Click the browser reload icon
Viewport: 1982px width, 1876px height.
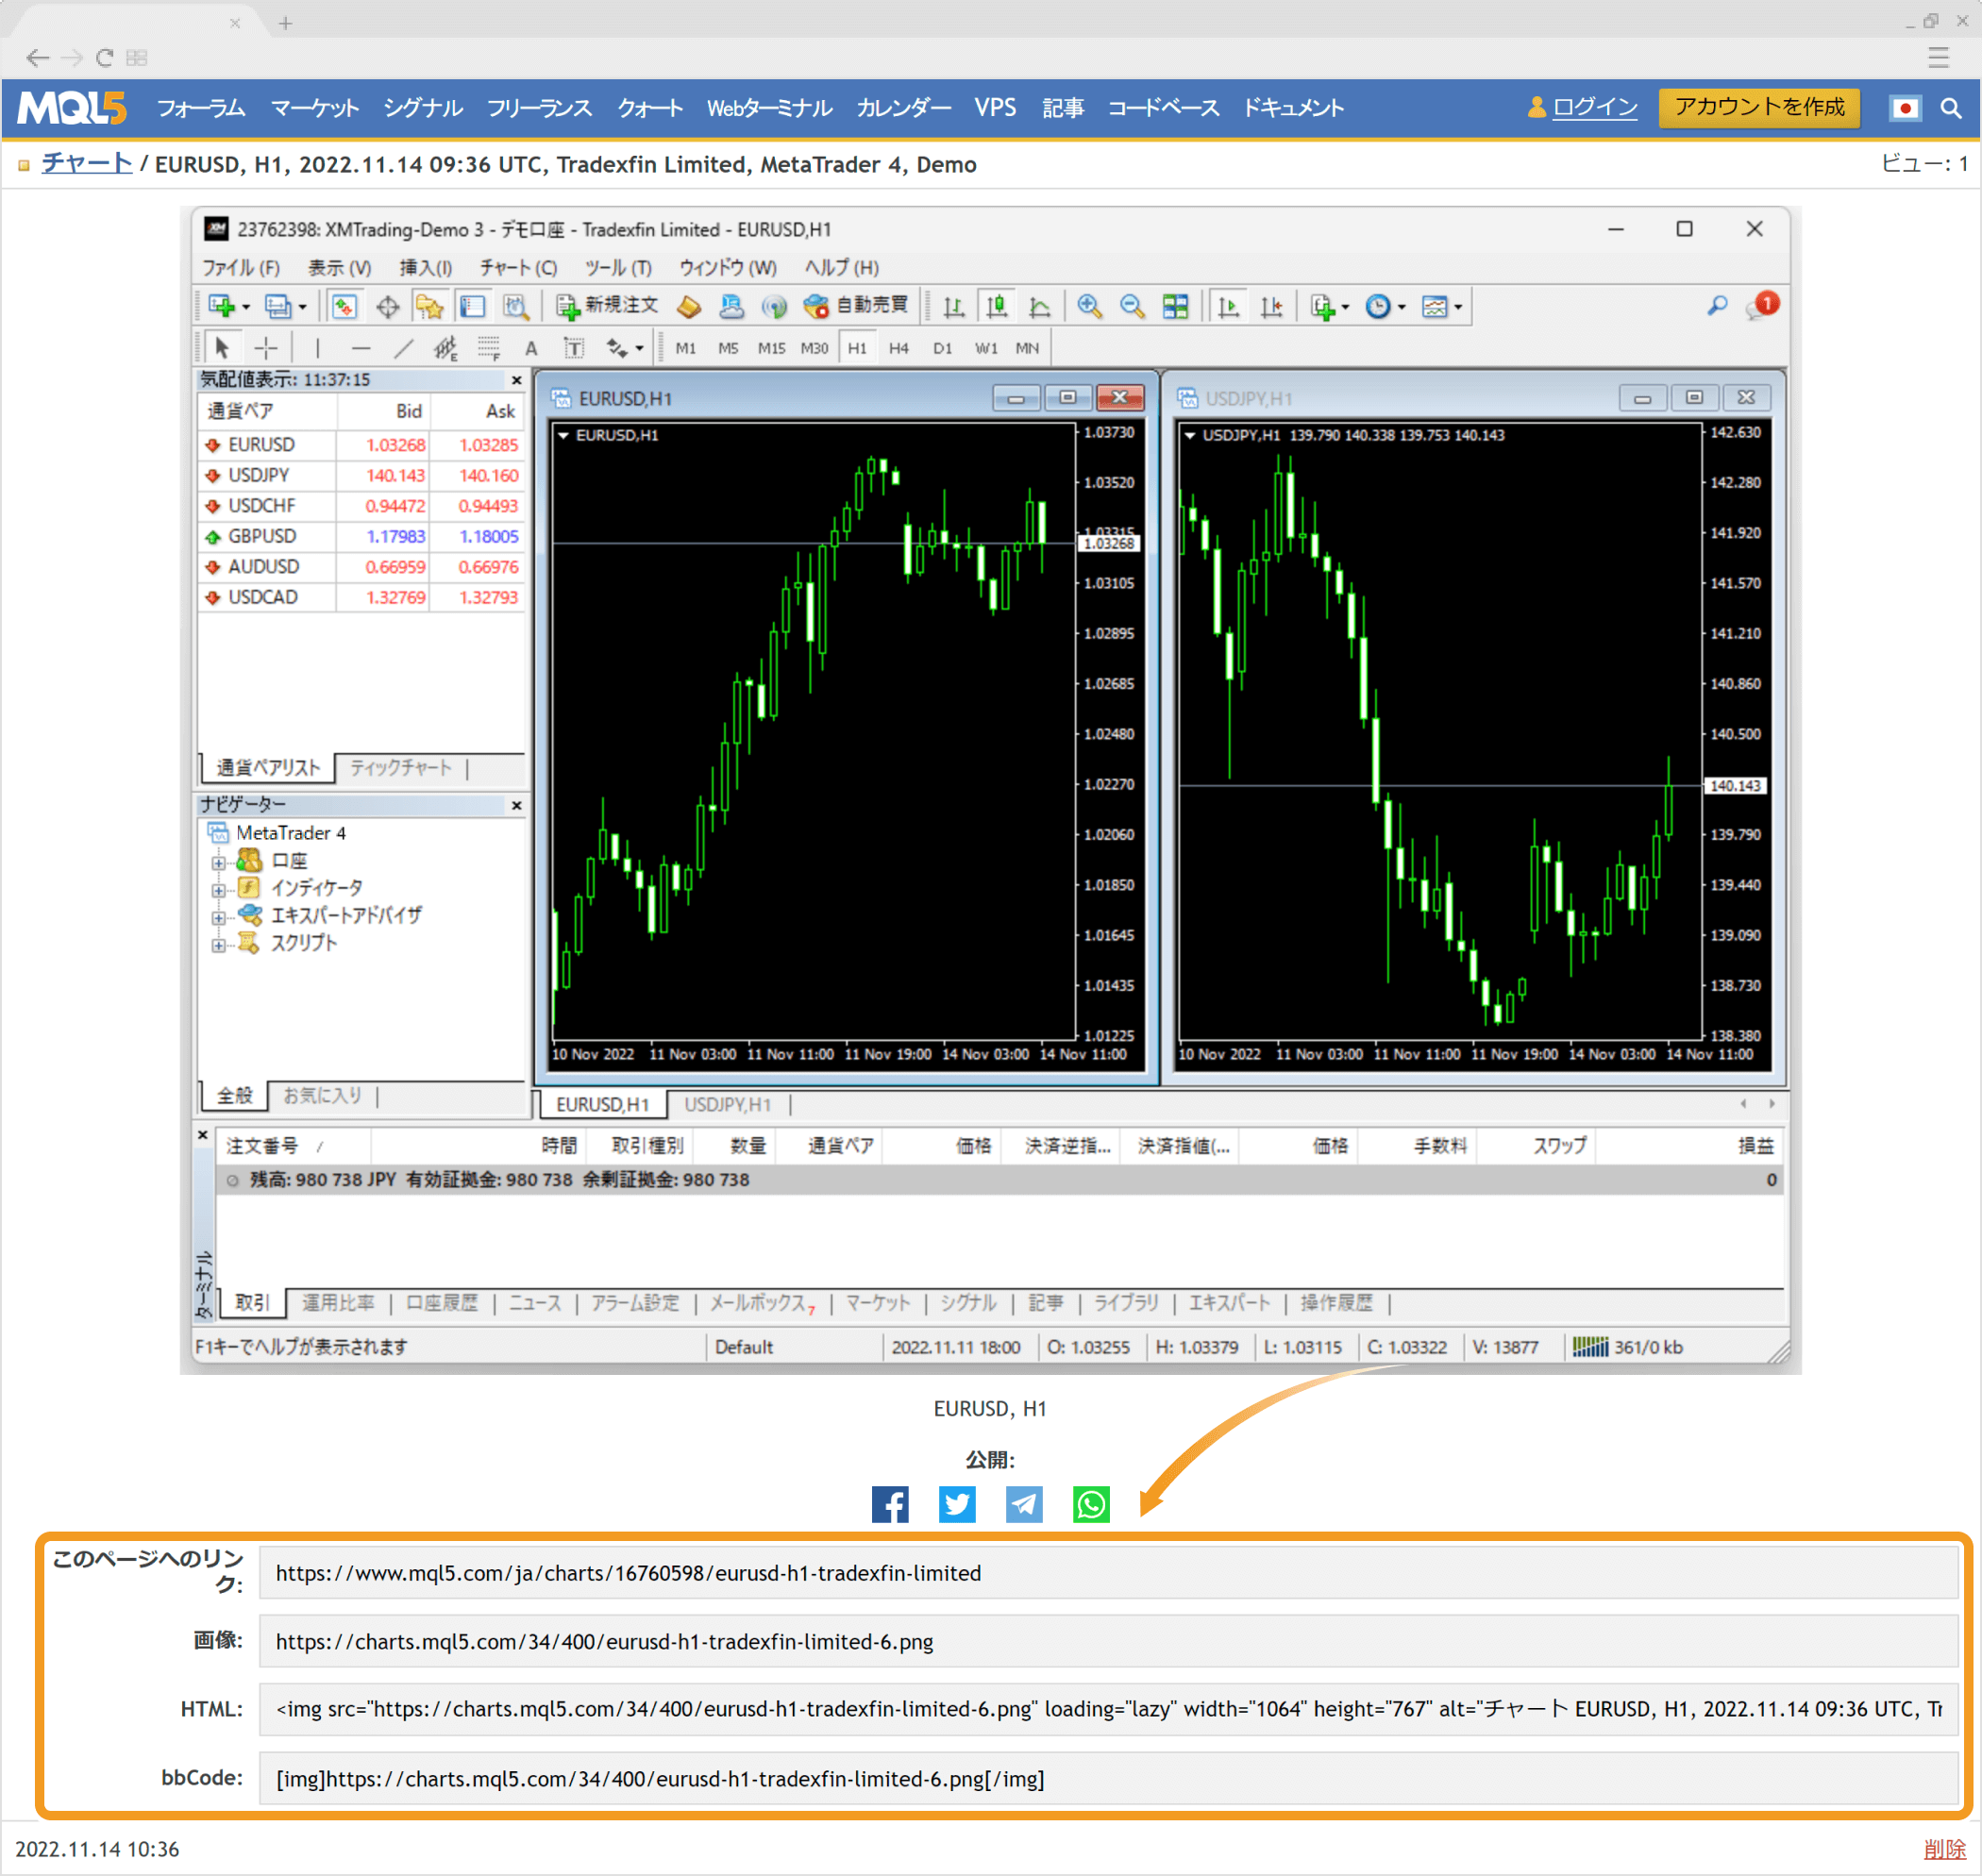[104, 58]
